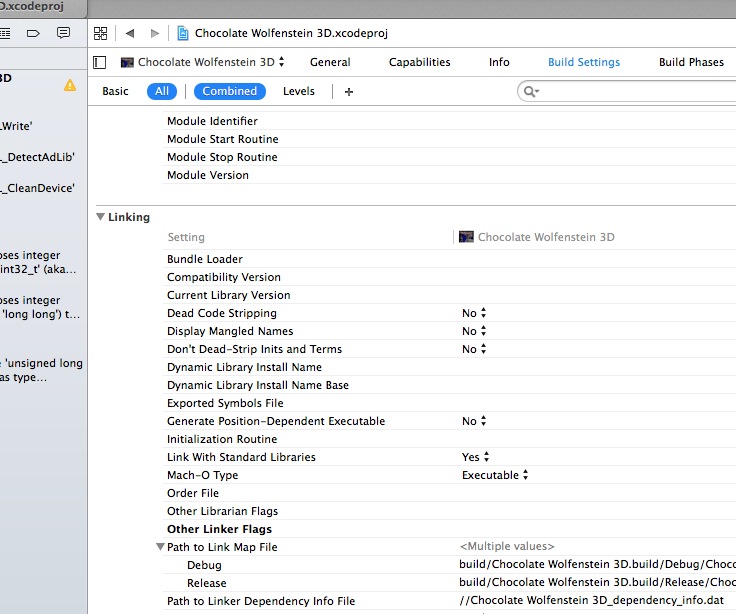The image size is (736, 614).
Task: Select the Order File setting
Action: (x=193, y=493)
